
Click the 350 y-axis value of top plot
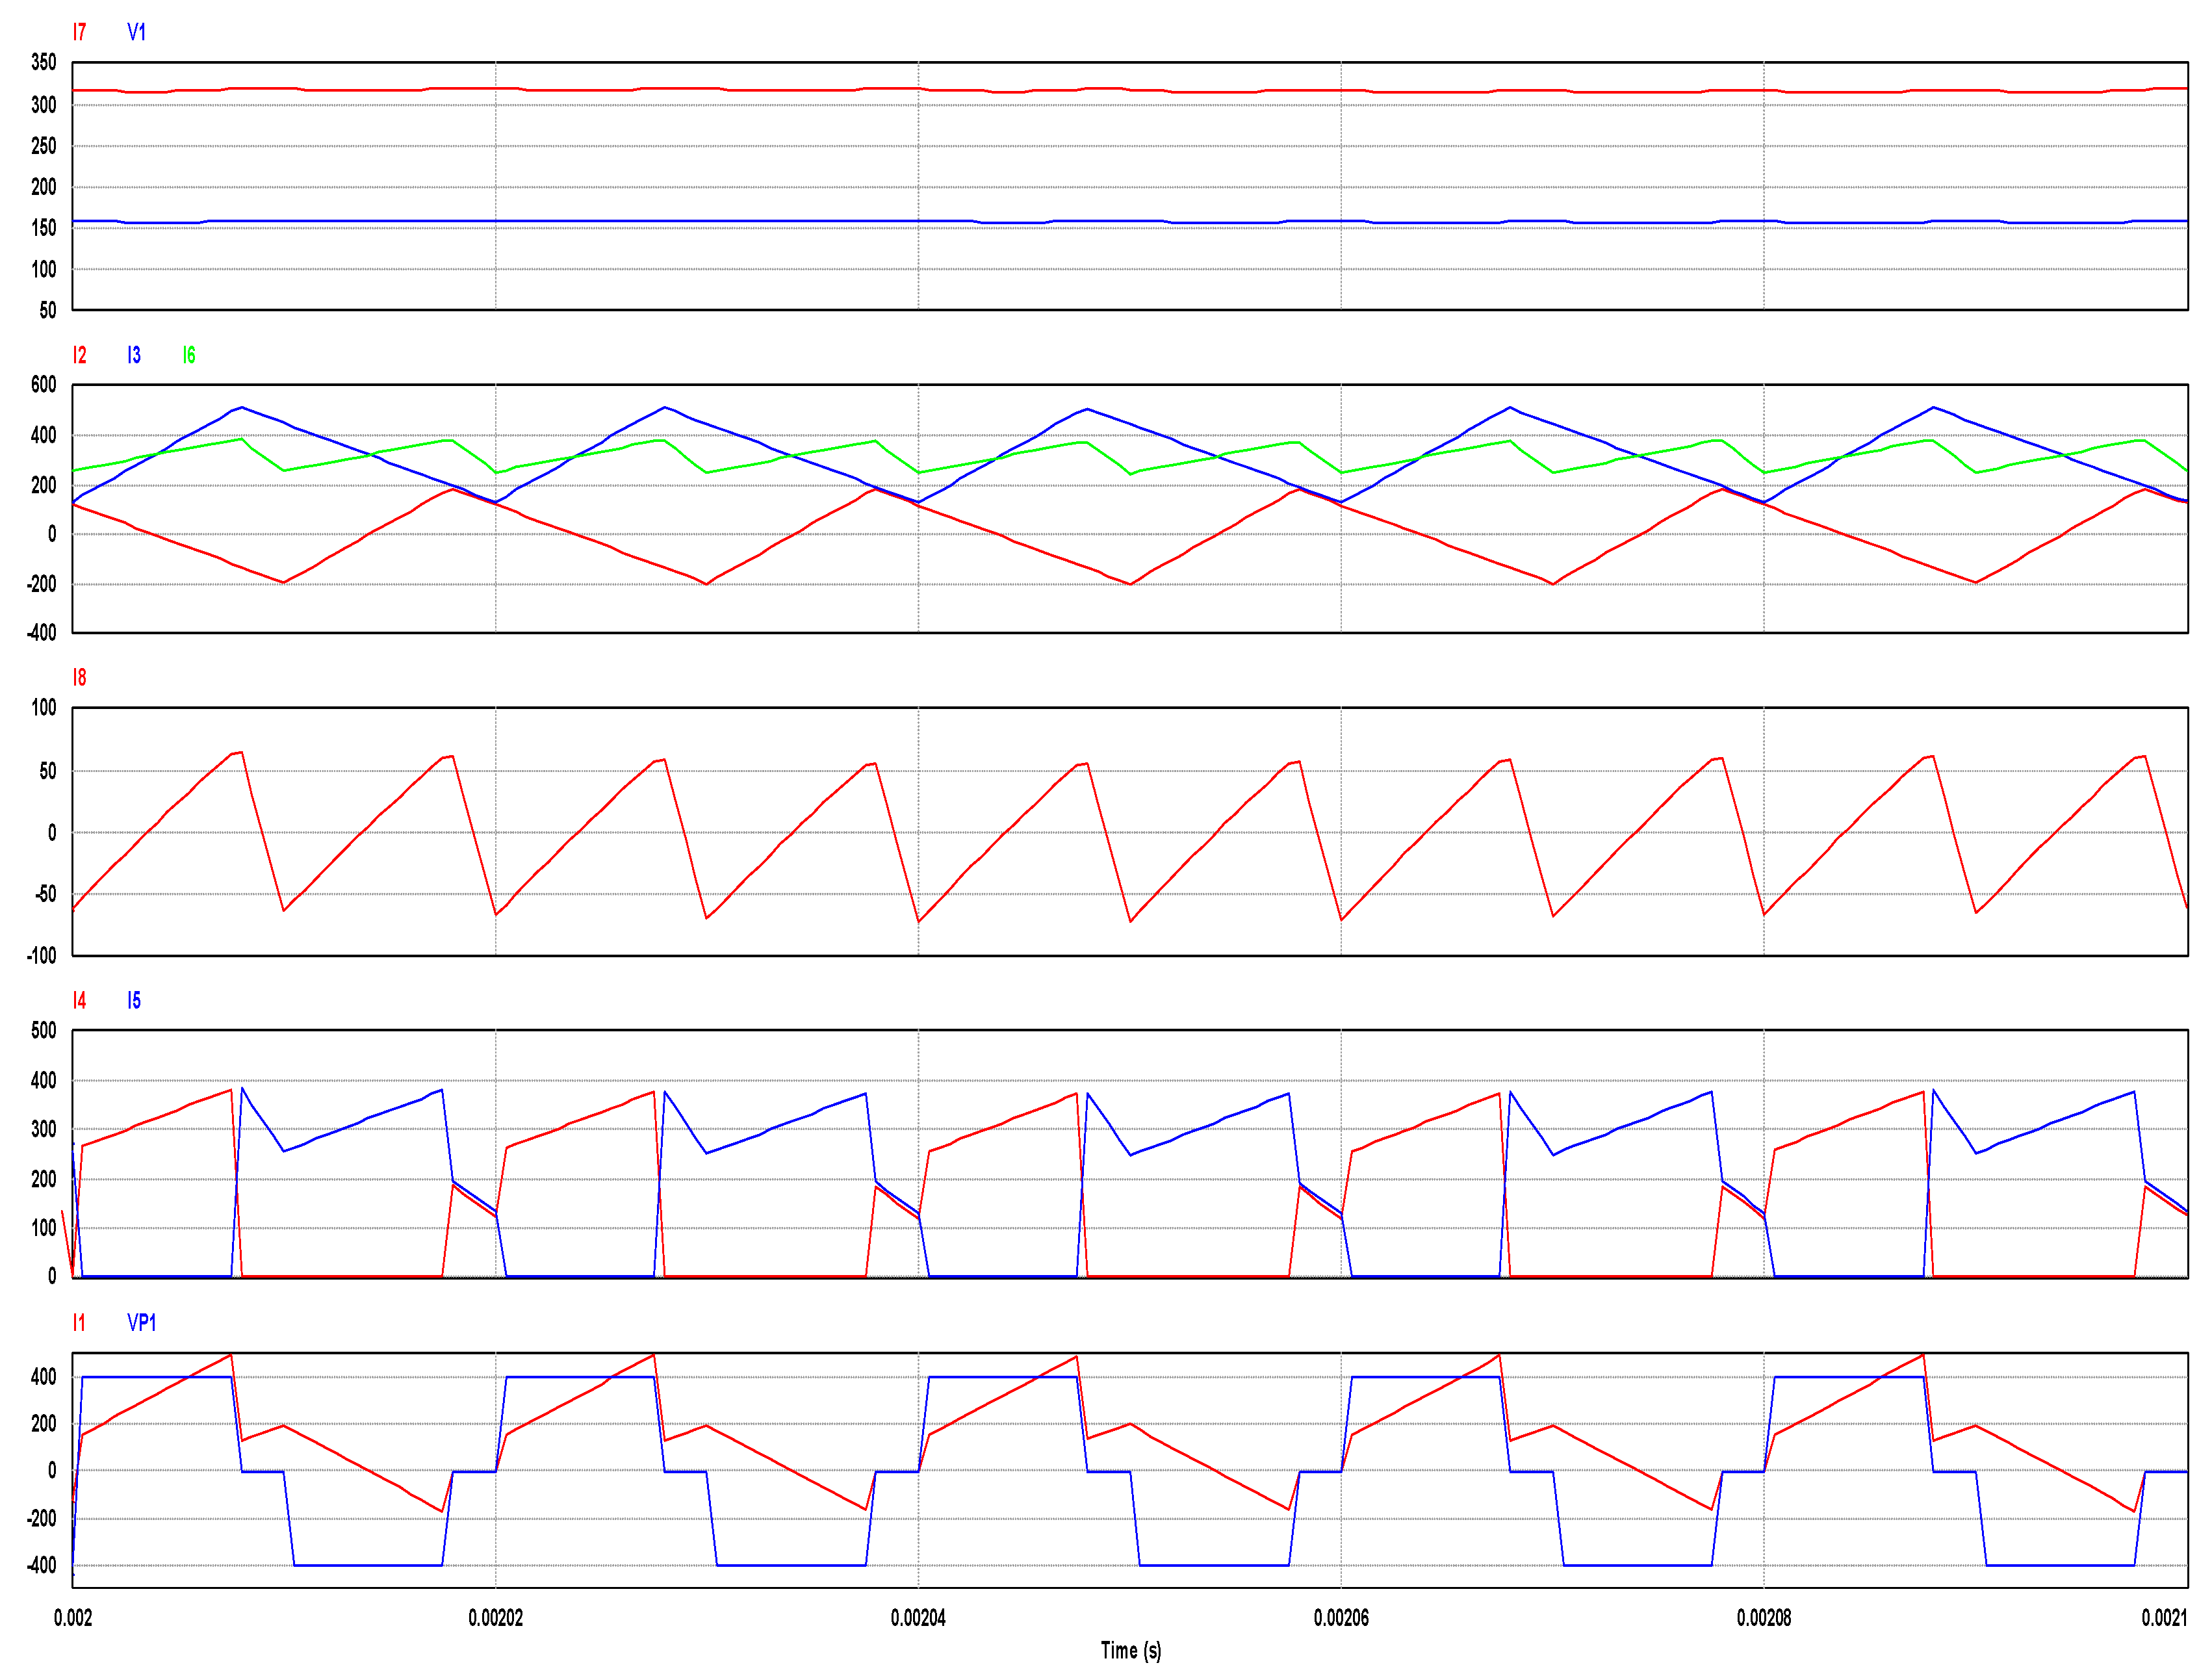(x=43, y=63)
